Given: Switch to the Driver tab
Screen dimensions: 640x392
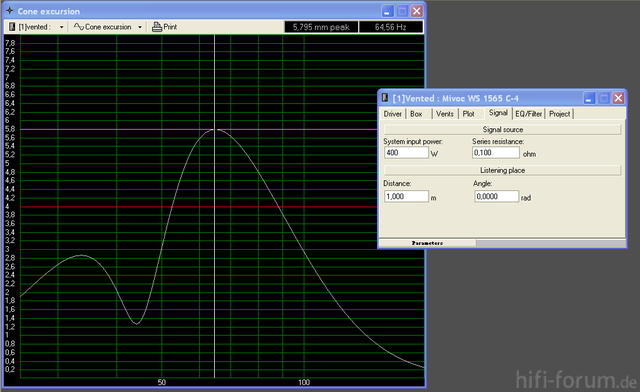Looking at the screenshot, I should click(393, 114).
